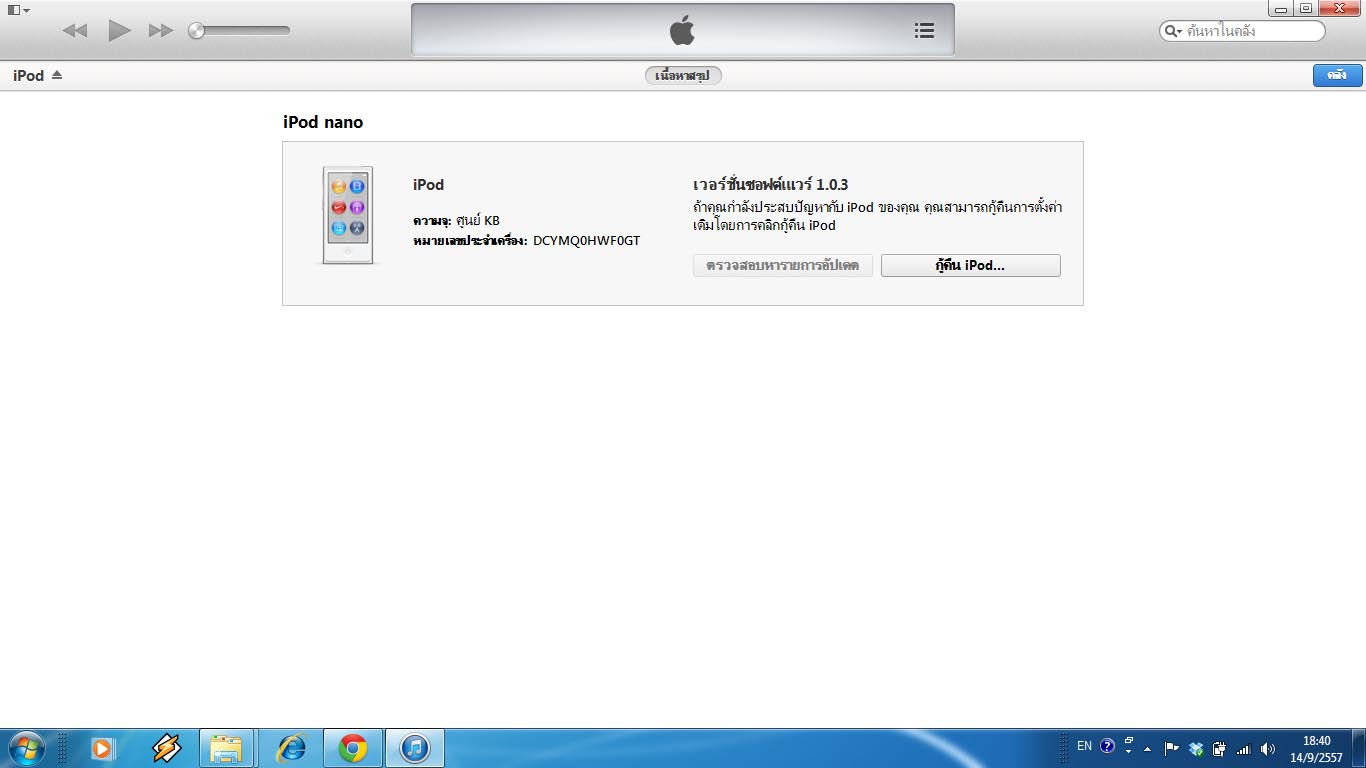
Task: Open Windows Media Player from taskbar
Action: pos(102,748)
